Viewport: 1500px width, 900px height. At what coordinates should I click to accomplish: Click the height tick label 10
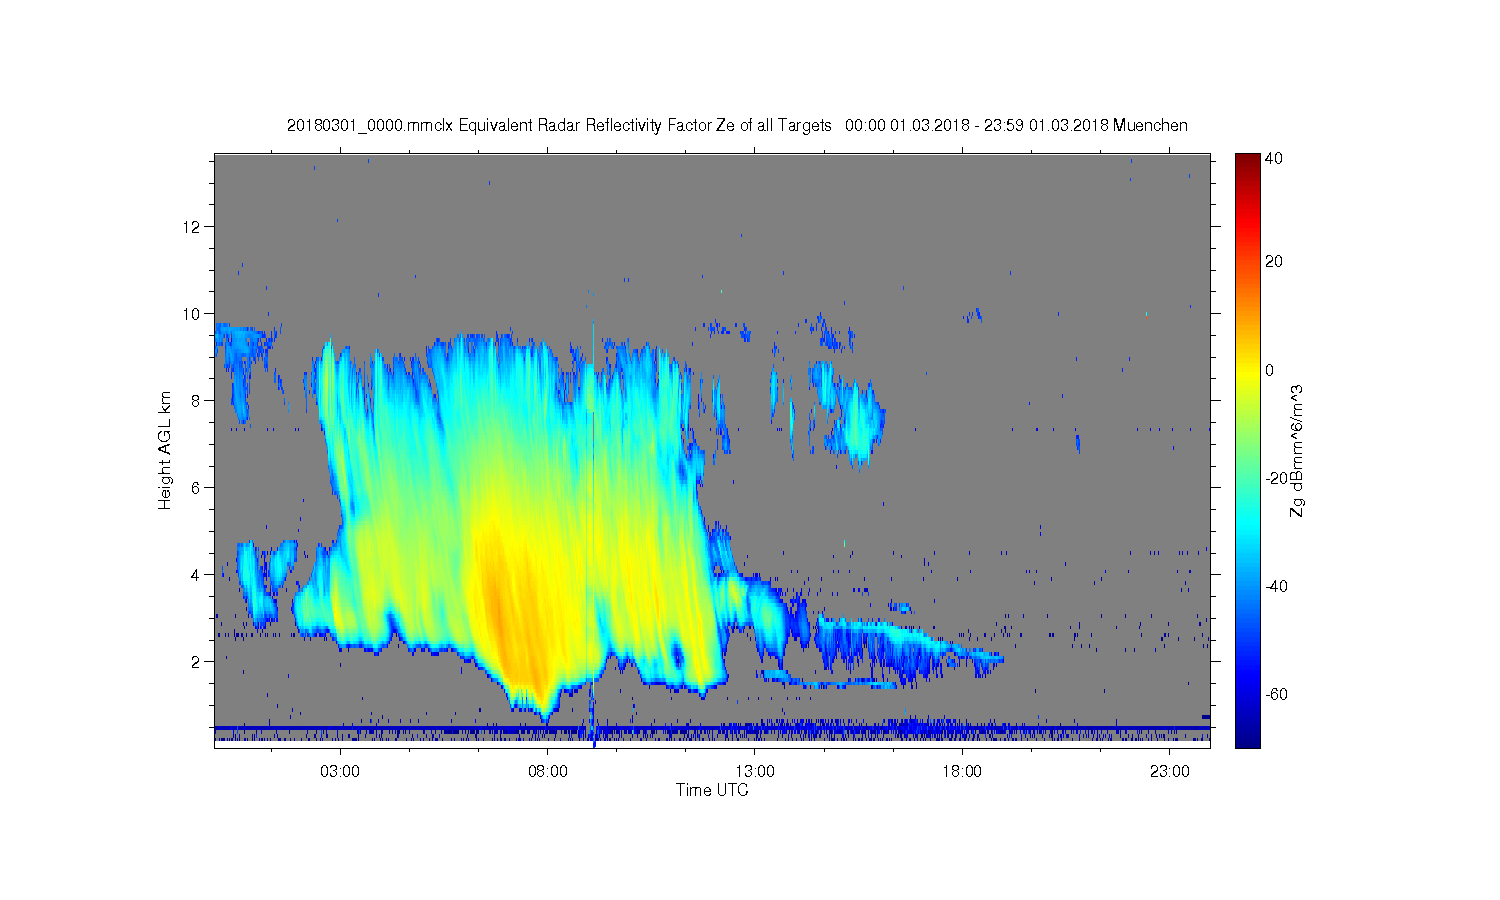click(192, 314)
